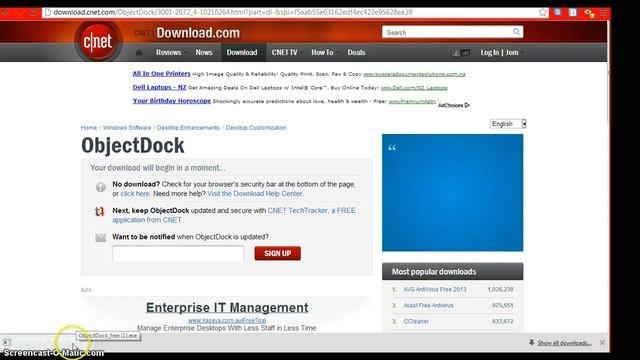This screenshot has width=640, height=360.
Task: Go to Desktop Enhancements breadcrumb
Action: (x=188, y=128)
